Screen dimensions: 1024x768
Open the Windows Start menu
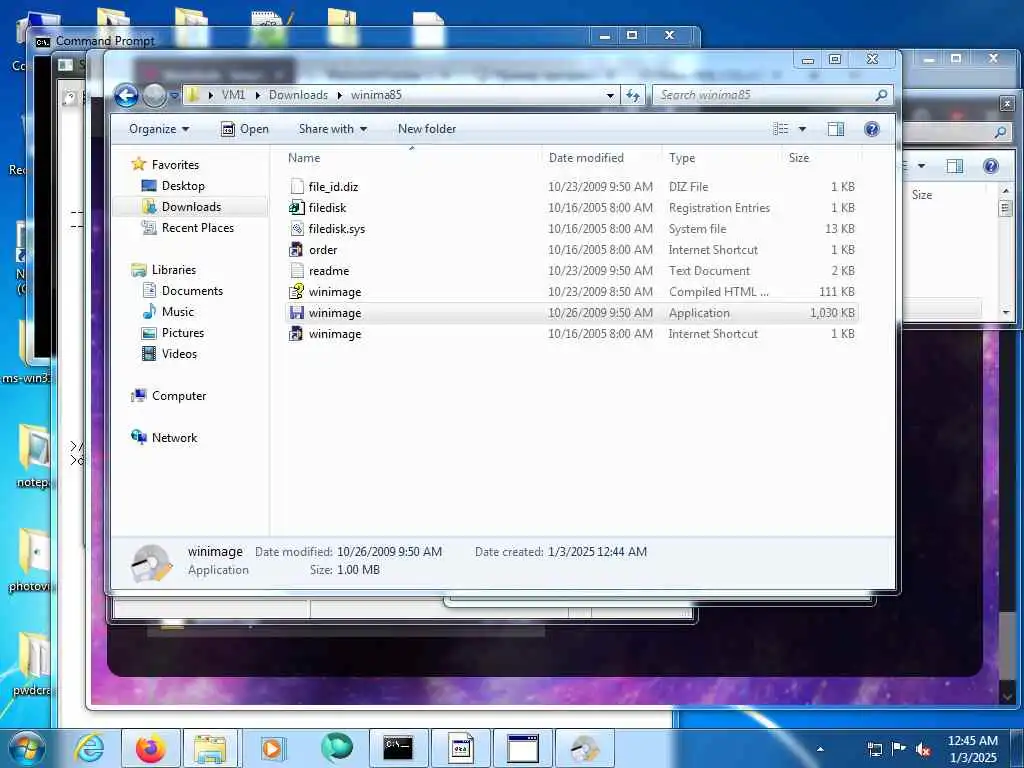(27, 748)
